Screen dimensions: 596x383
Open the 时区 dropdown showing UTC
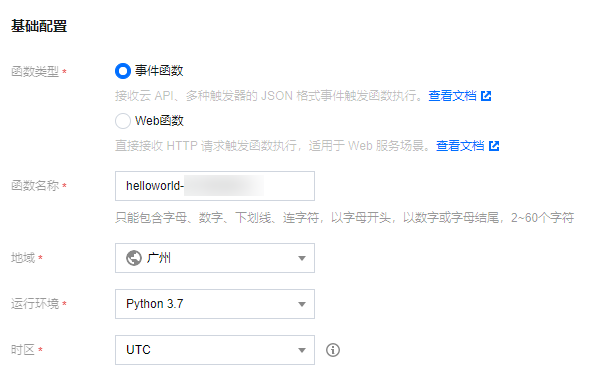point(215,350)
